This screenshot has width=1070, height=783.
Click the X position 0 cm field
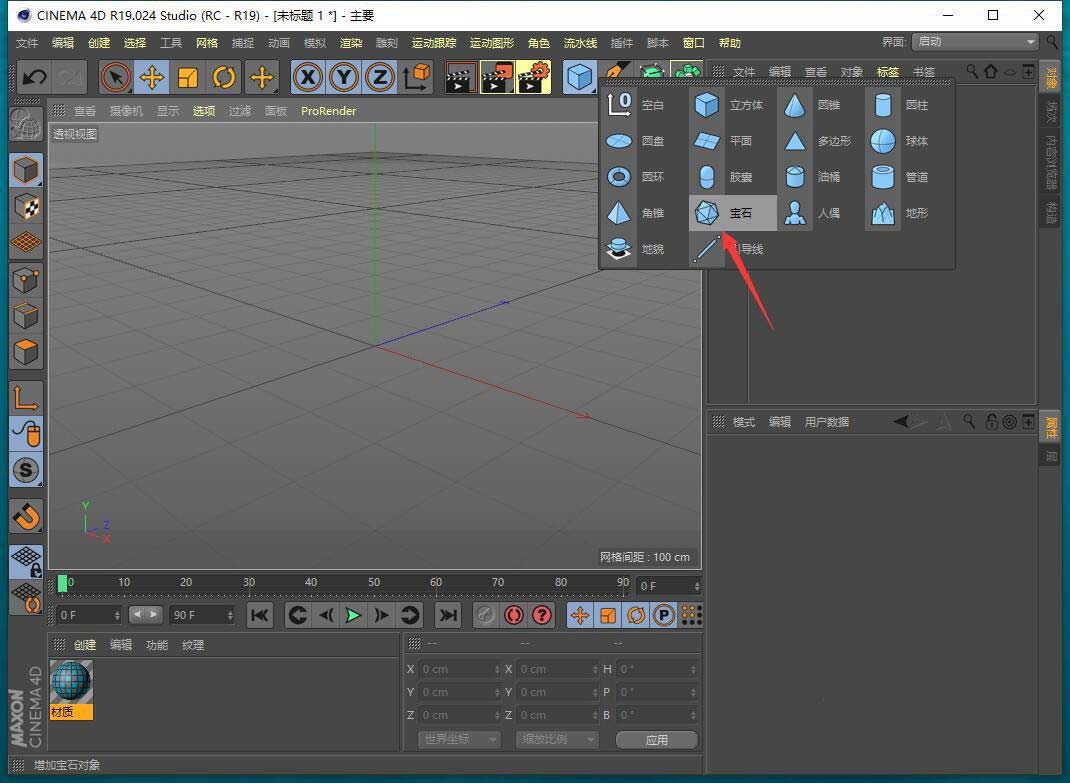coord(461,670)
